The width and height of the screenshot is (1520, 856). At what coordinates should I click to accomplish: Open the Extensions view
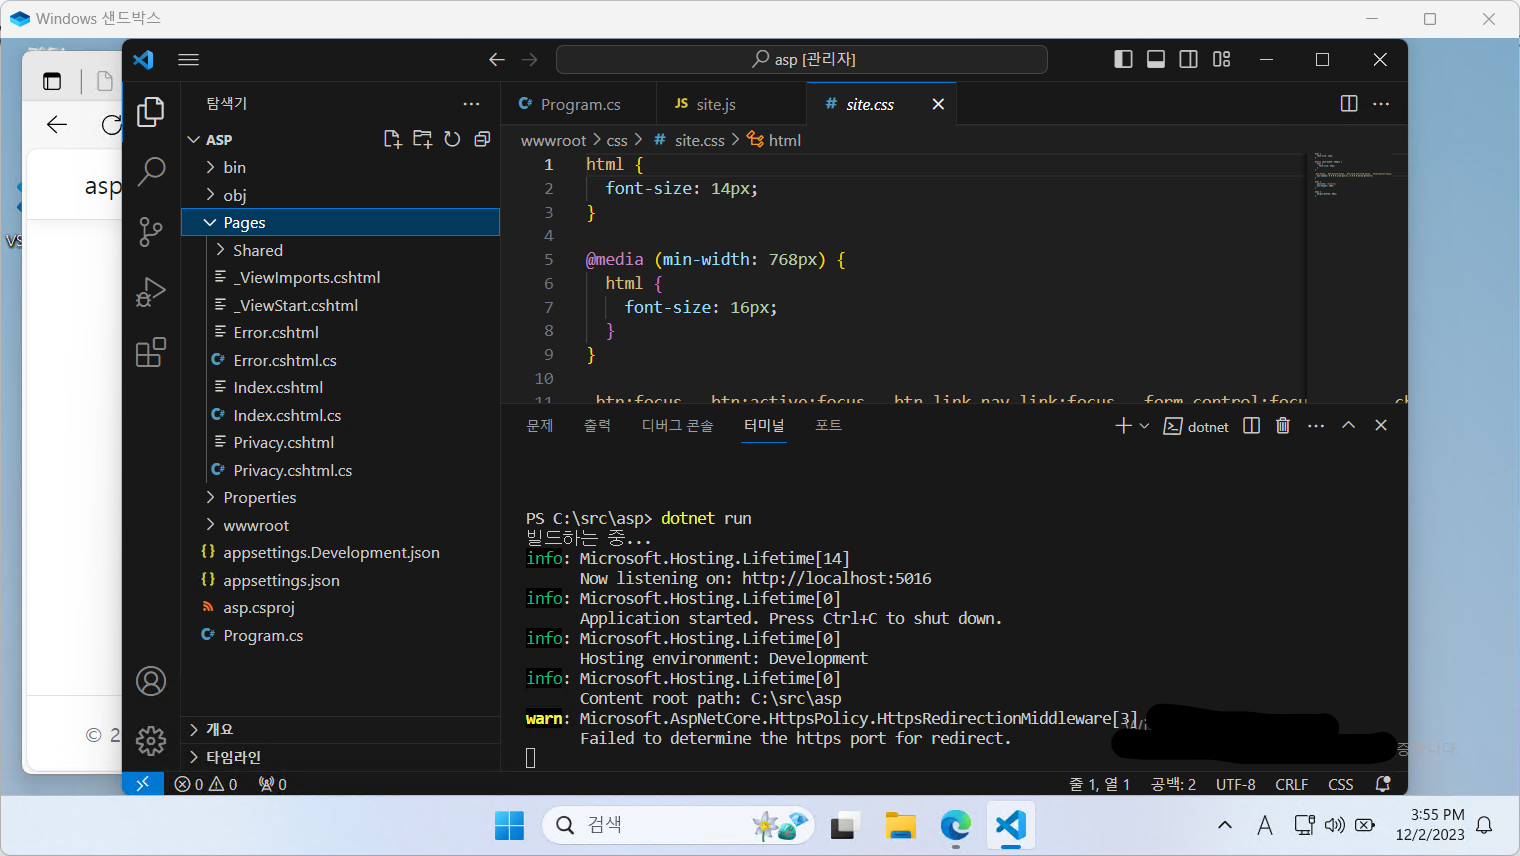151,352
